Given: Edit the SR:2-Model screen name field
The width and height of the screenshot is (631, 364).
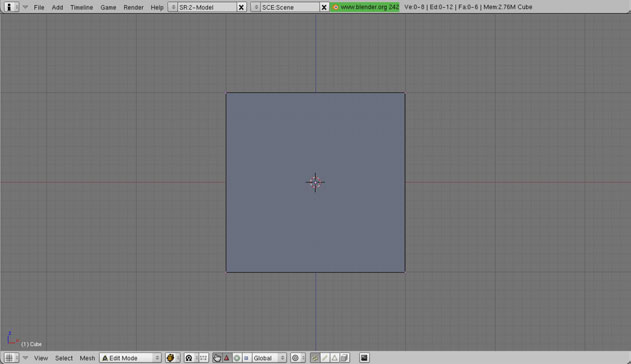Looking at the screenshot, I should point(207,7).
